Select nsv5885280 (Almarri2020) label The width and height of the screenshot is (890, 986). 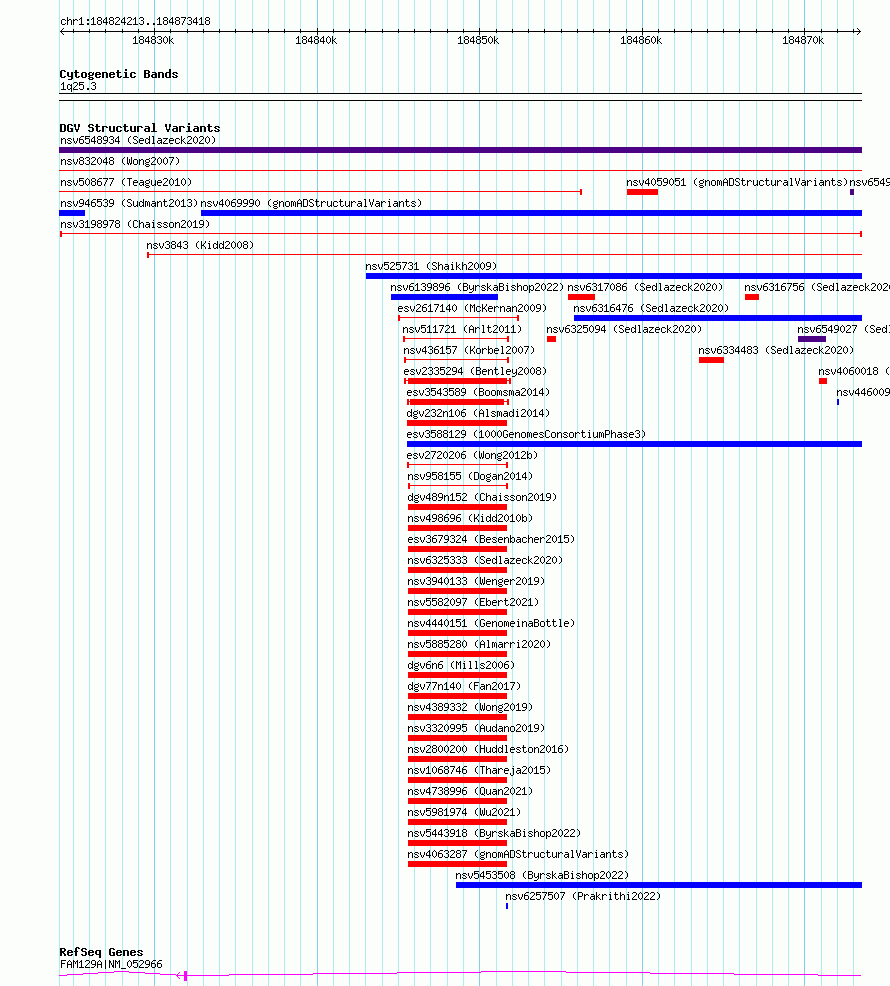[479, 645]
